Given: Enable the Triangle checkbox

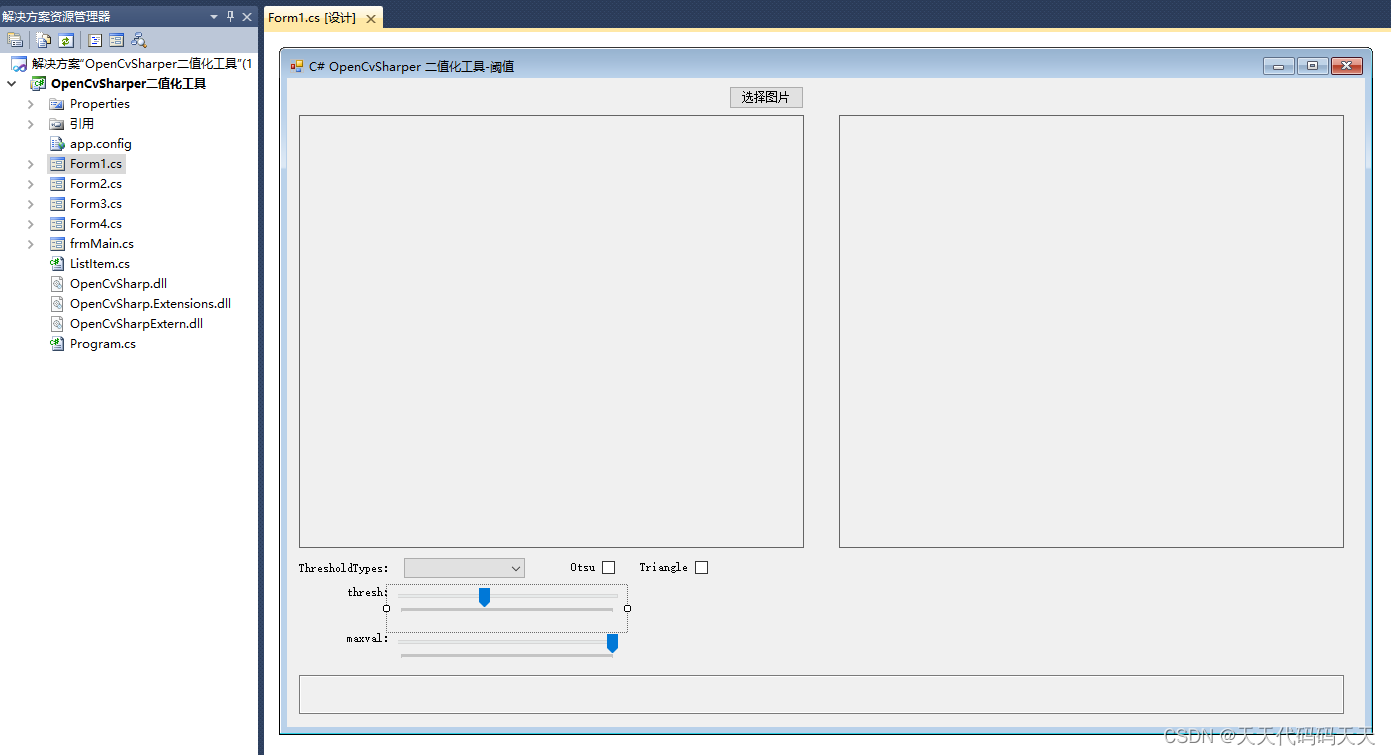Looking at the screenshot, I should (701, 567).
